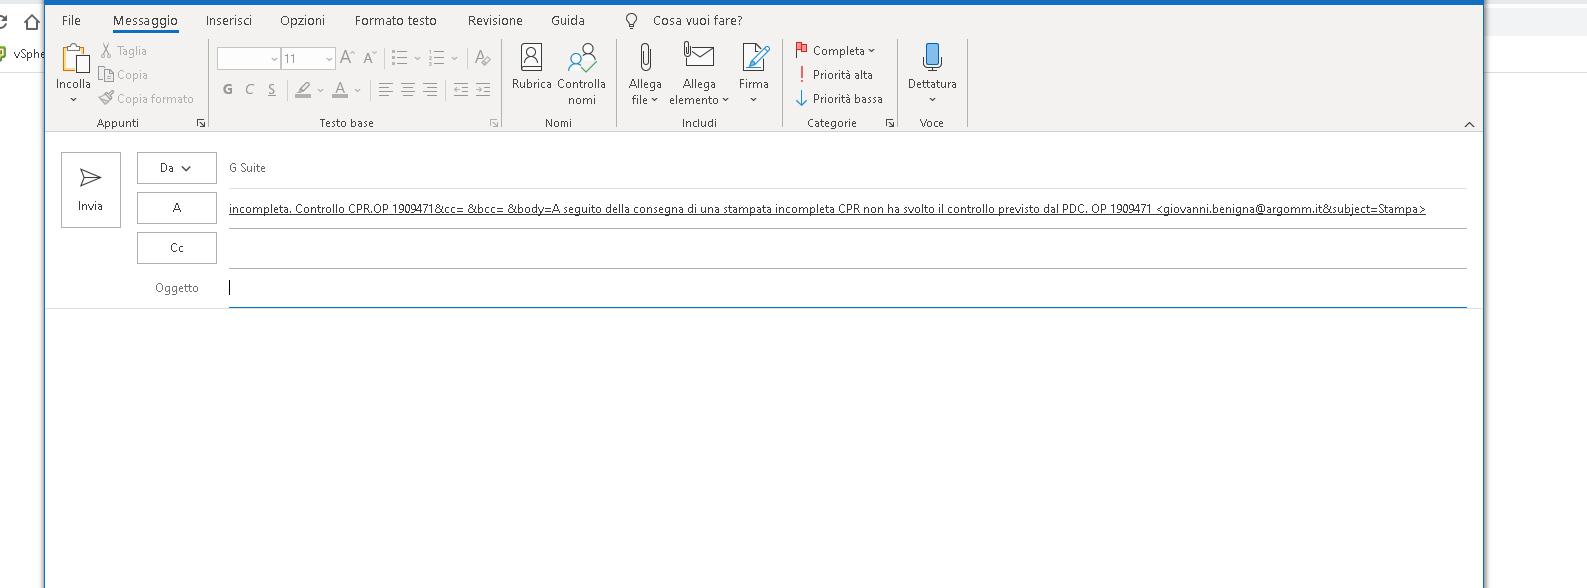Switch to Opzioni tab

(302, 20)
